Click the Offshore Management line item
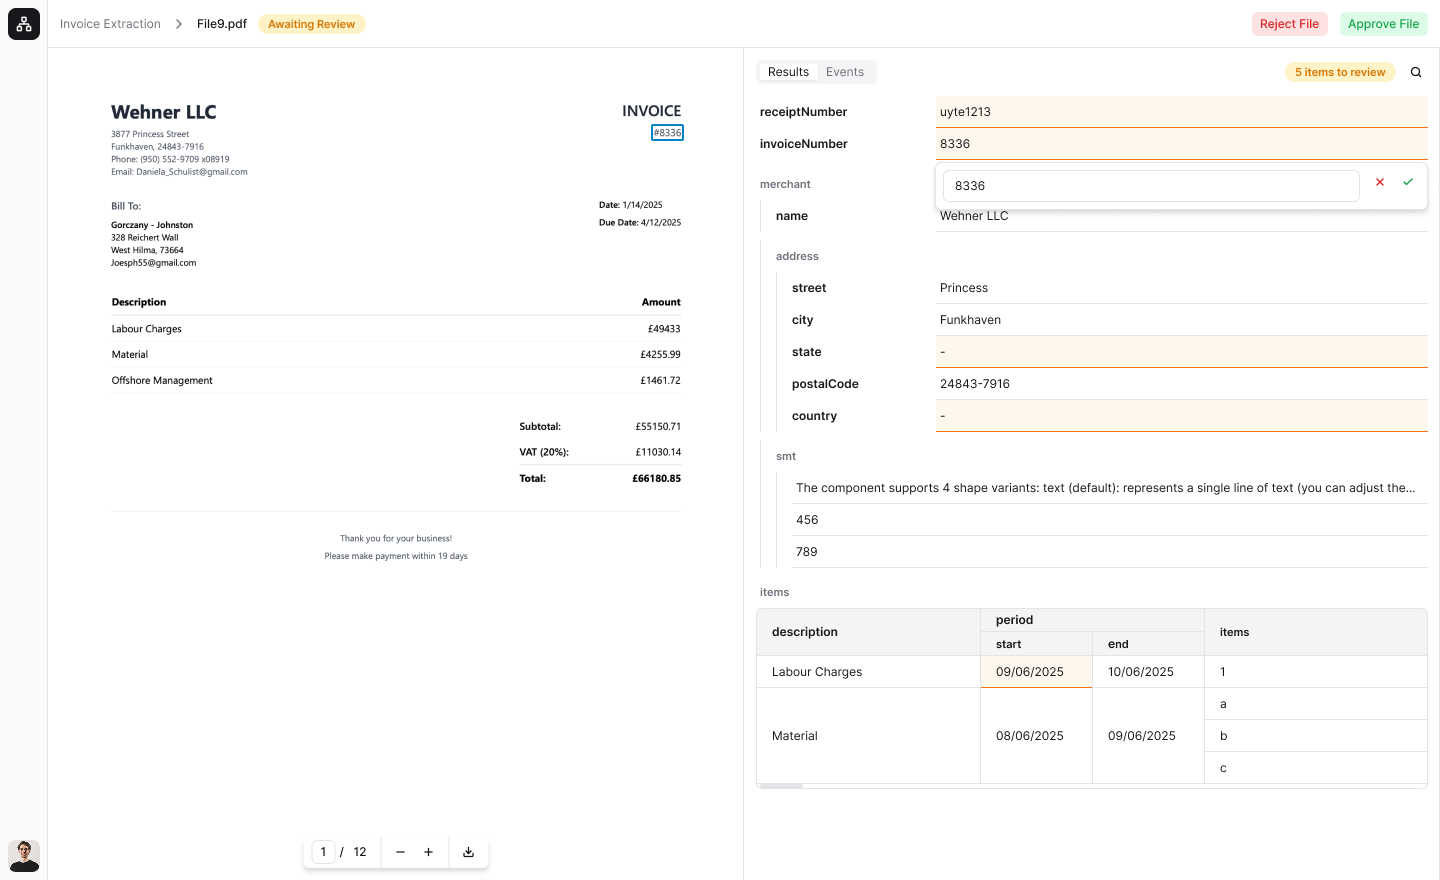Screen dimensions: 1440x880 pos(162,381)
